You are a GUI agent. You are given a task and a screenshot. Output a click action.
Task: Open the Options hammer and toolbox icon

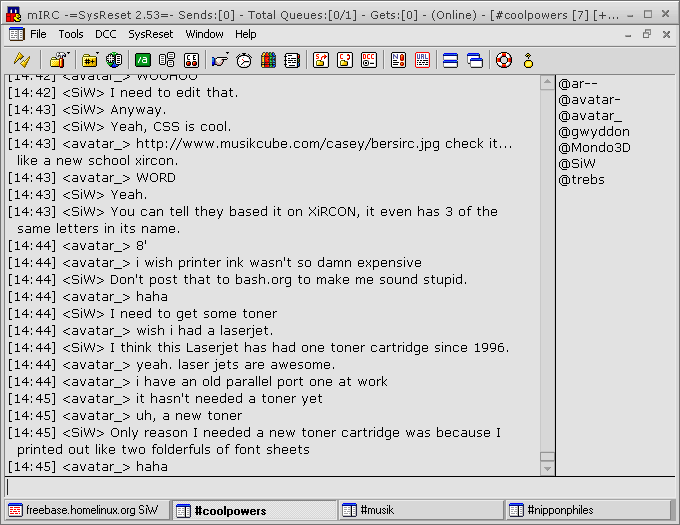57,60
